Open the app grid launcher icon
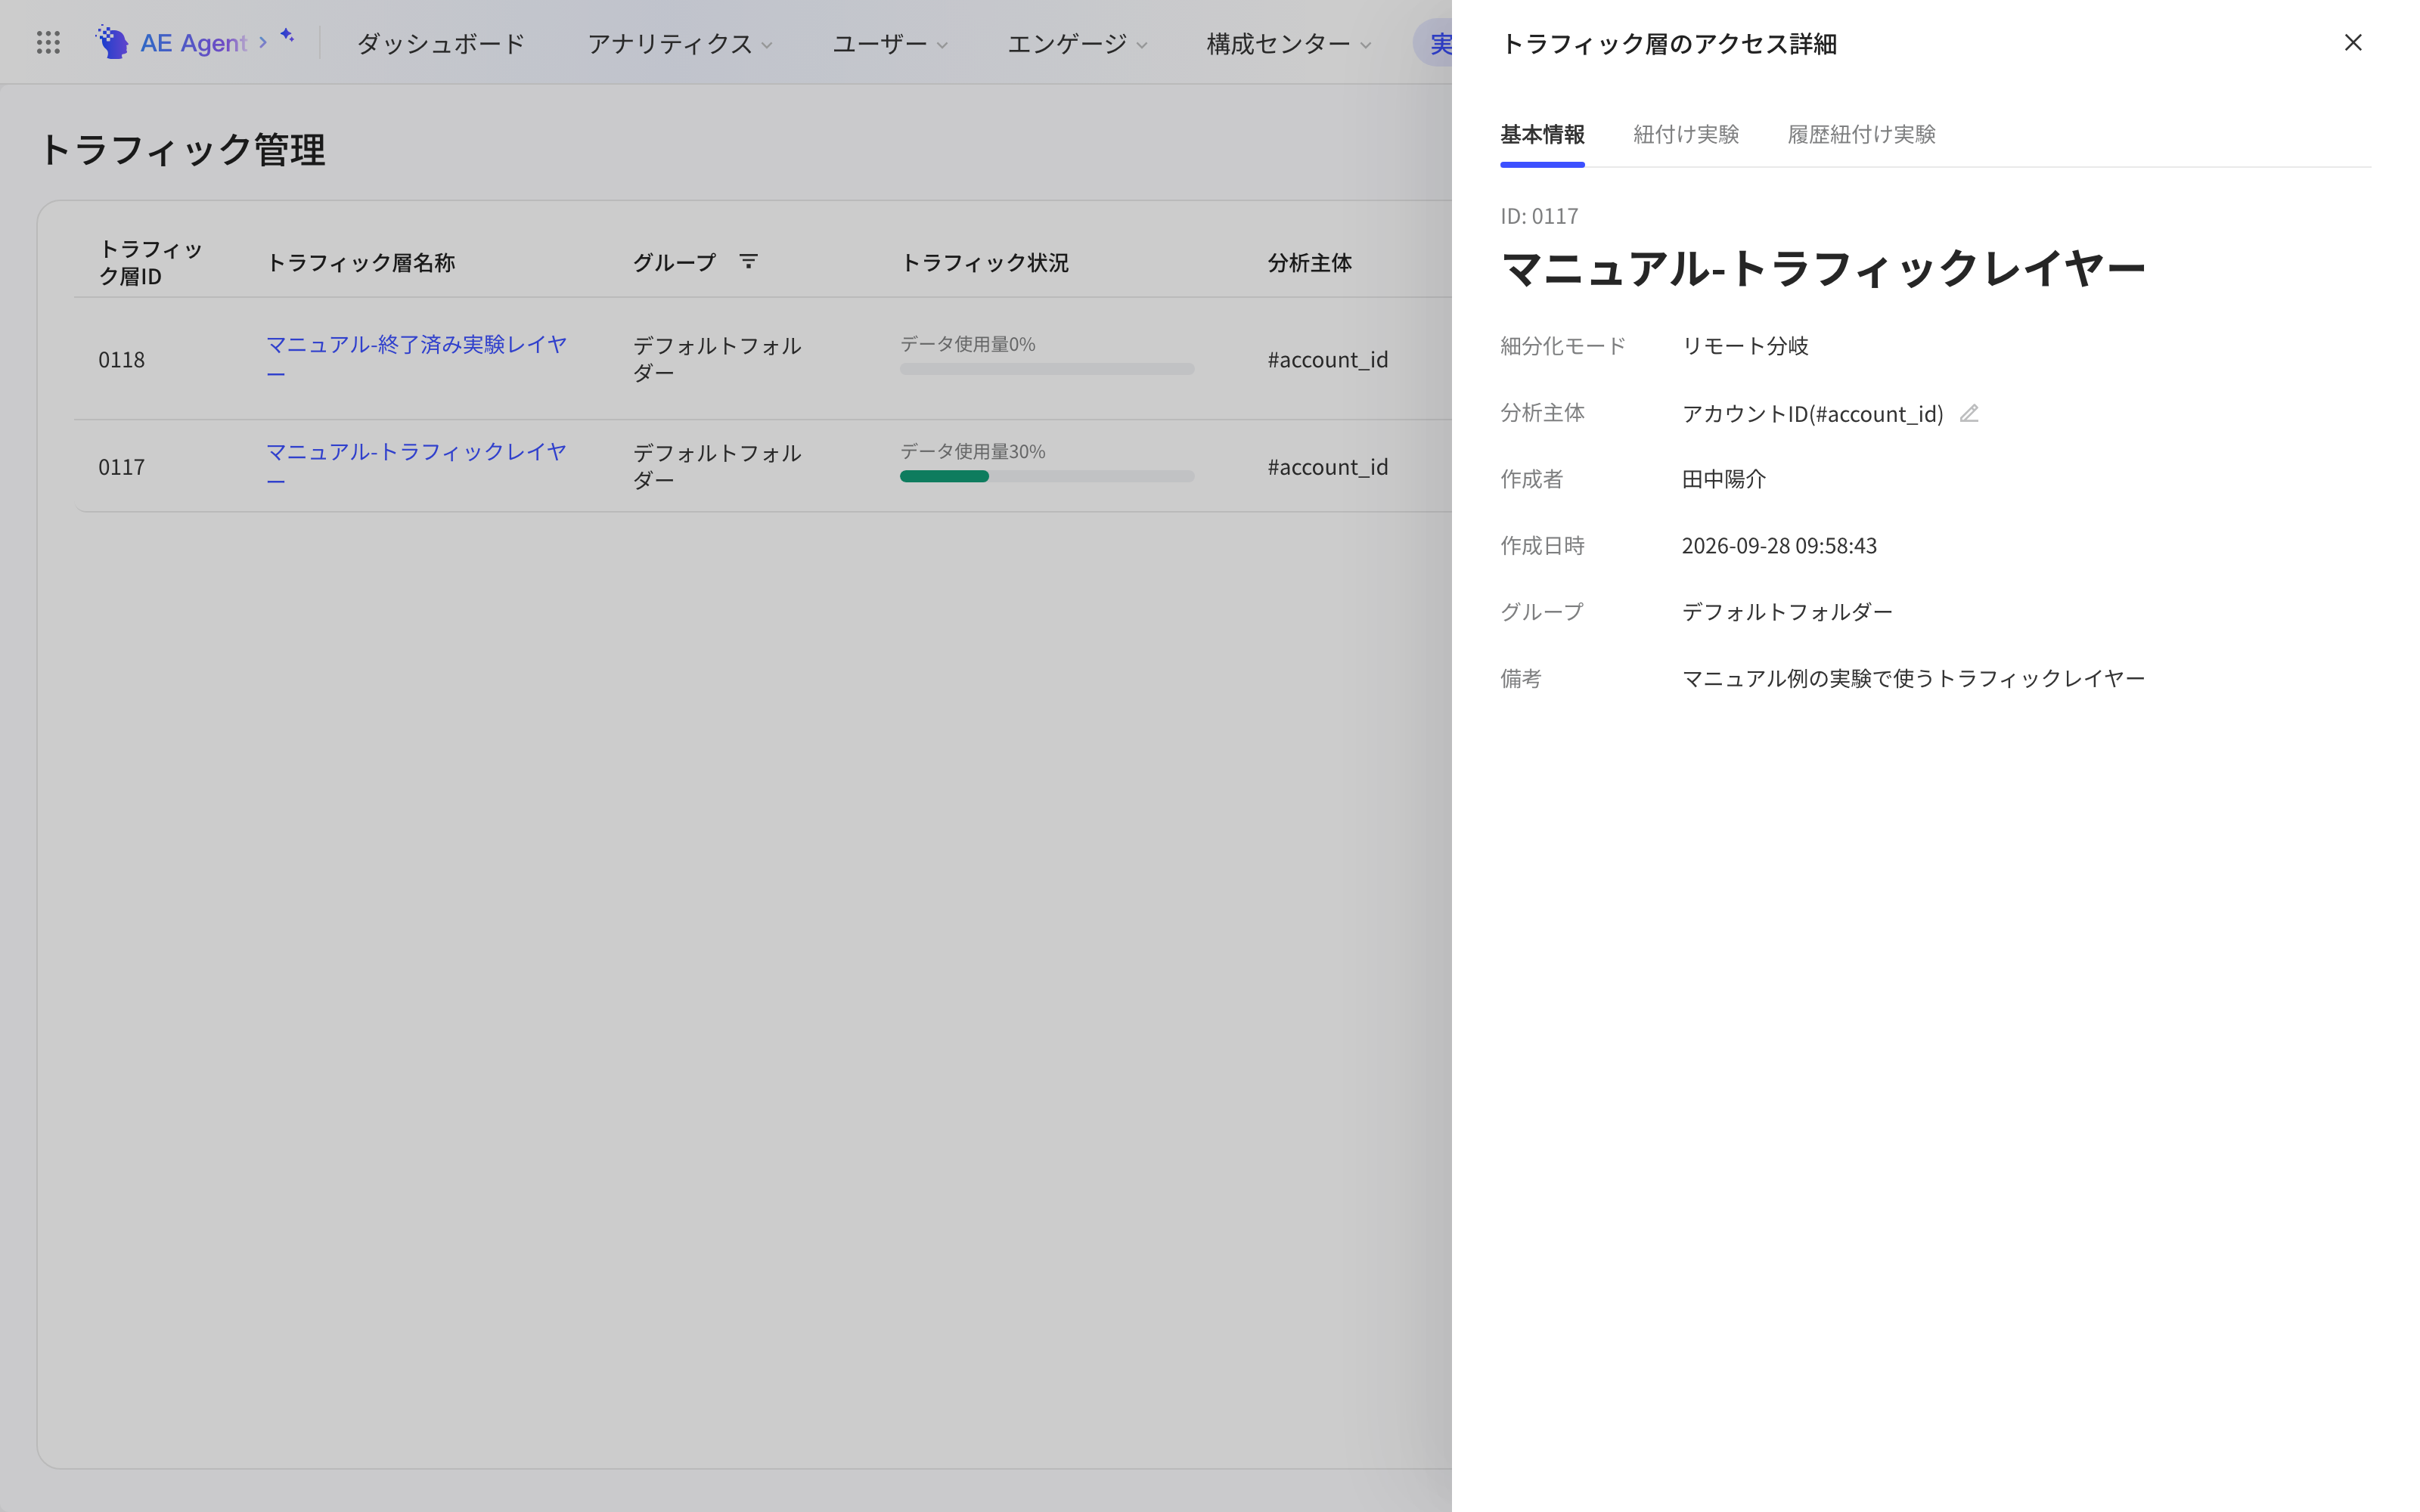Image resolution: width=2420 pixels, height=1512 pixels. 48,42
